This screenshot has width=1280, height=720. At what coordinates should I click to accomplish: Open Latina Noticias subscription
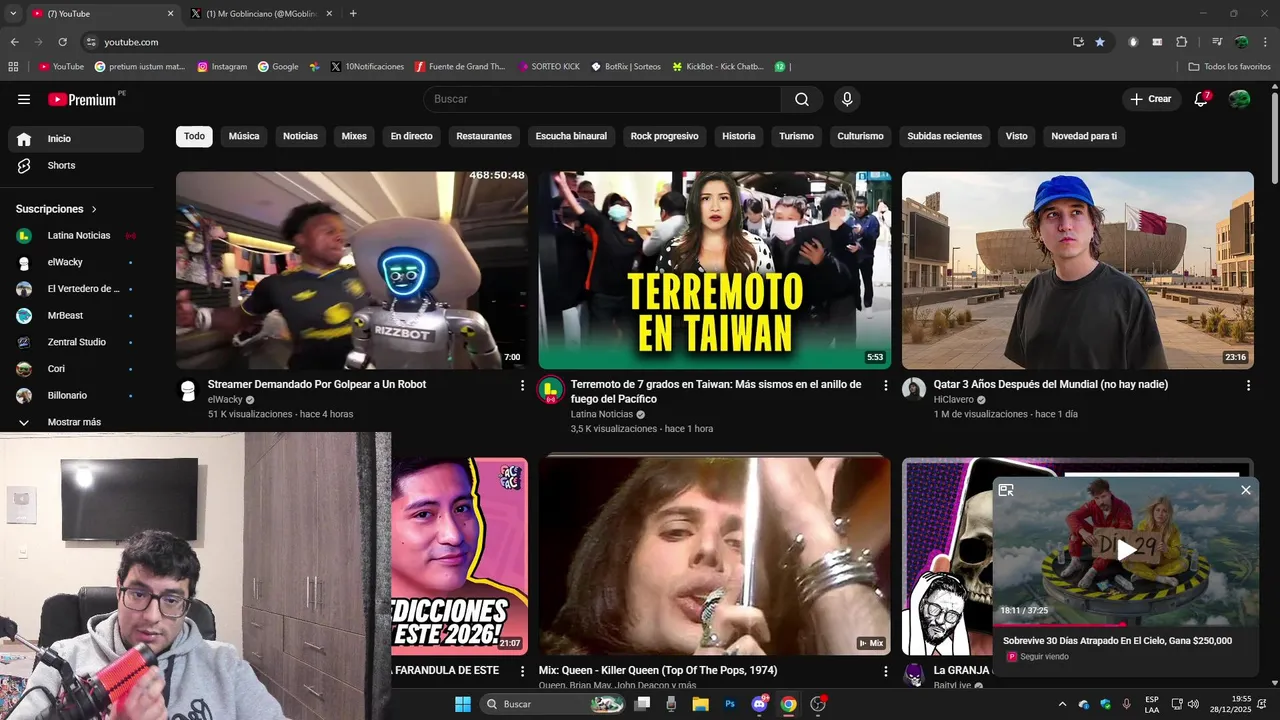[x=76, y=236]
